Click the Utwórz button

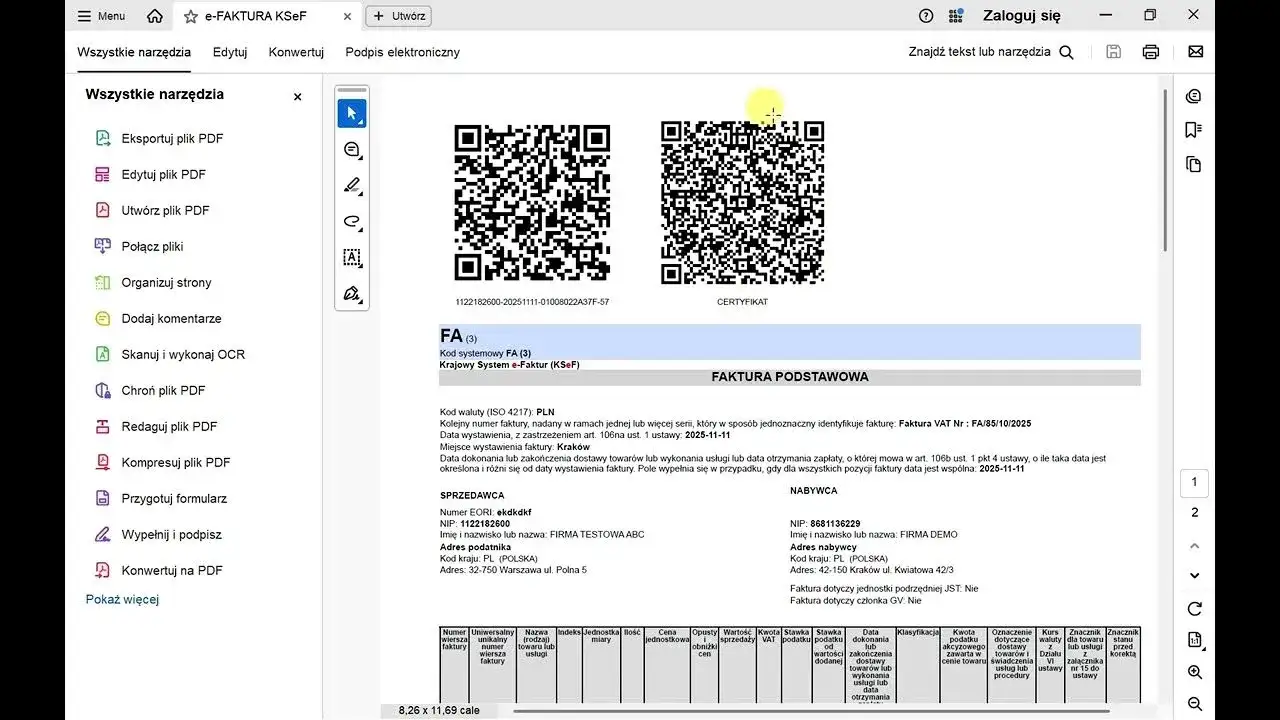[x=399, y=16]
